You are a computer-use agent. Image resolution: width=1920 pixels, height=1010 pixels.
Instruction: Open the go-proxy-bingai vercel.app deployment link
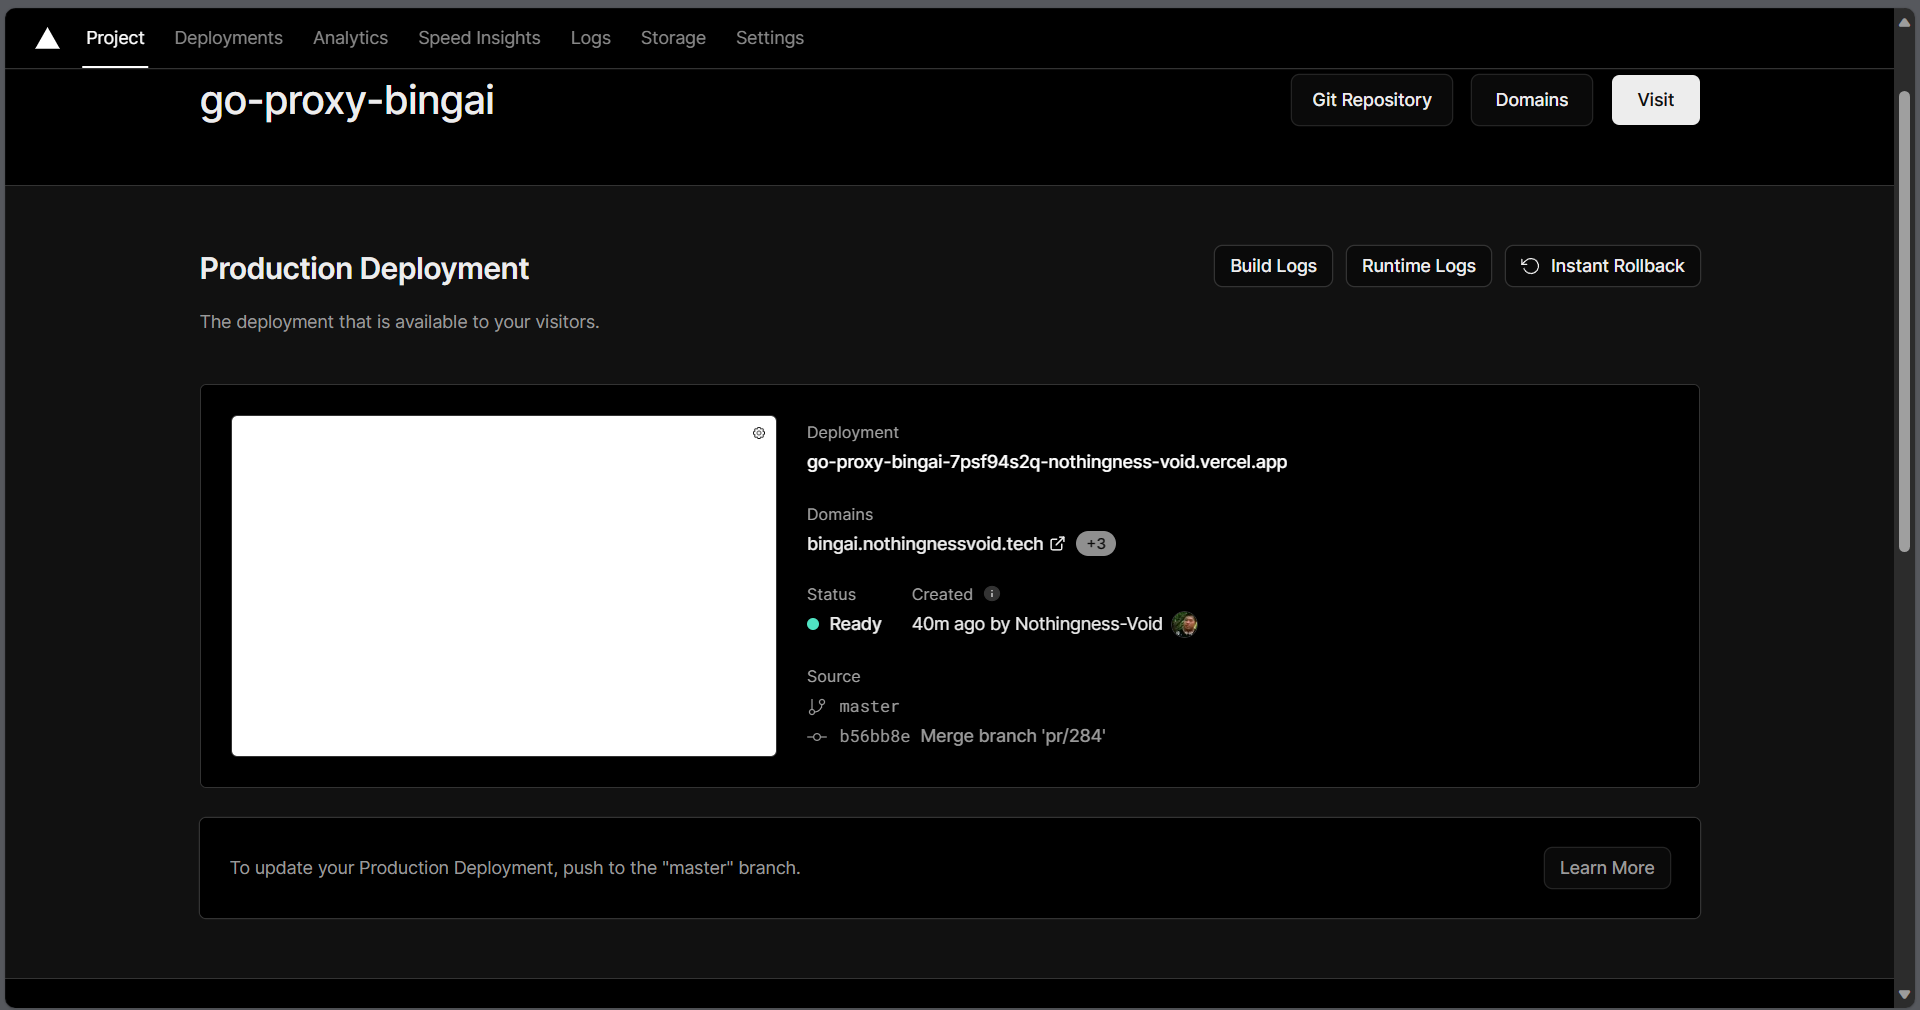pyautogui.click(x=1047, y=462)
